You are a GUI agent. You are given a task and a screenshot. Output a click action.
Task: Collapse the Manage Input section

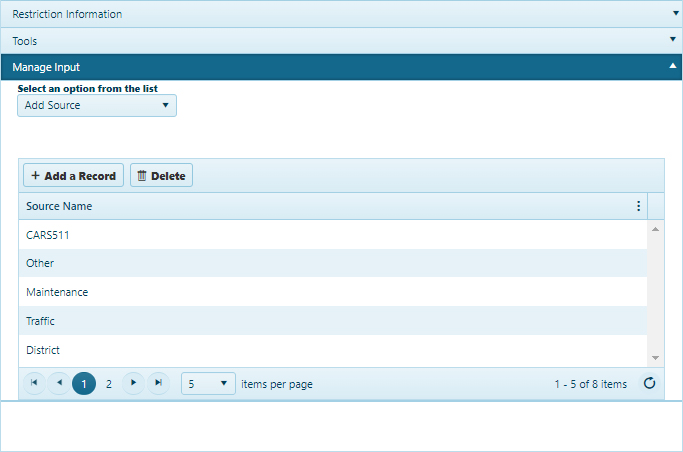(x=341, y=67)
